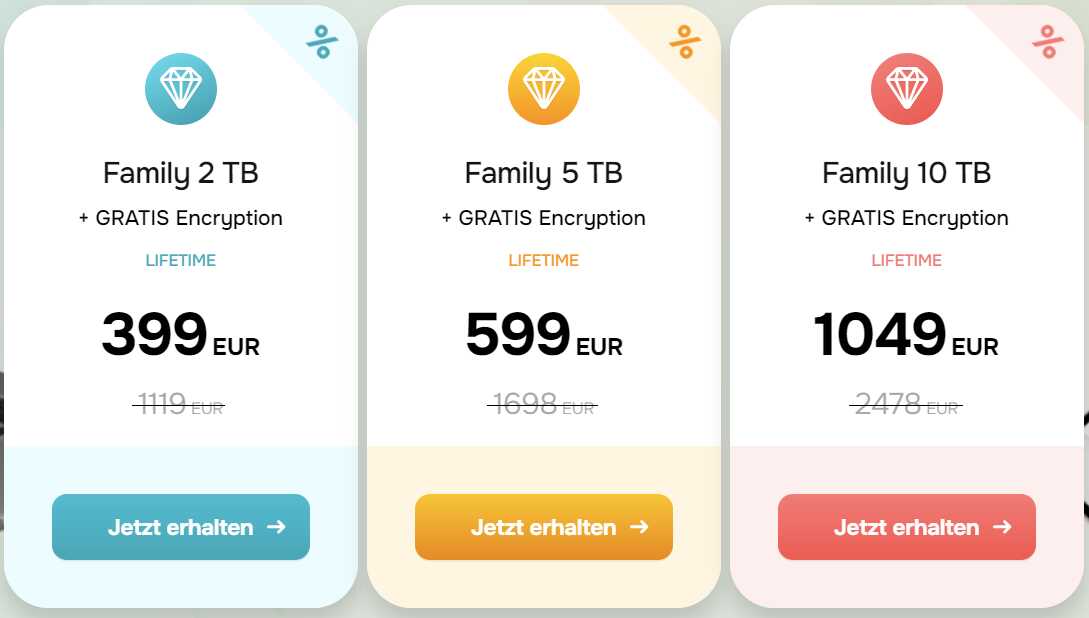Select the Family 2 TB plan title

(x=181, y=174)
